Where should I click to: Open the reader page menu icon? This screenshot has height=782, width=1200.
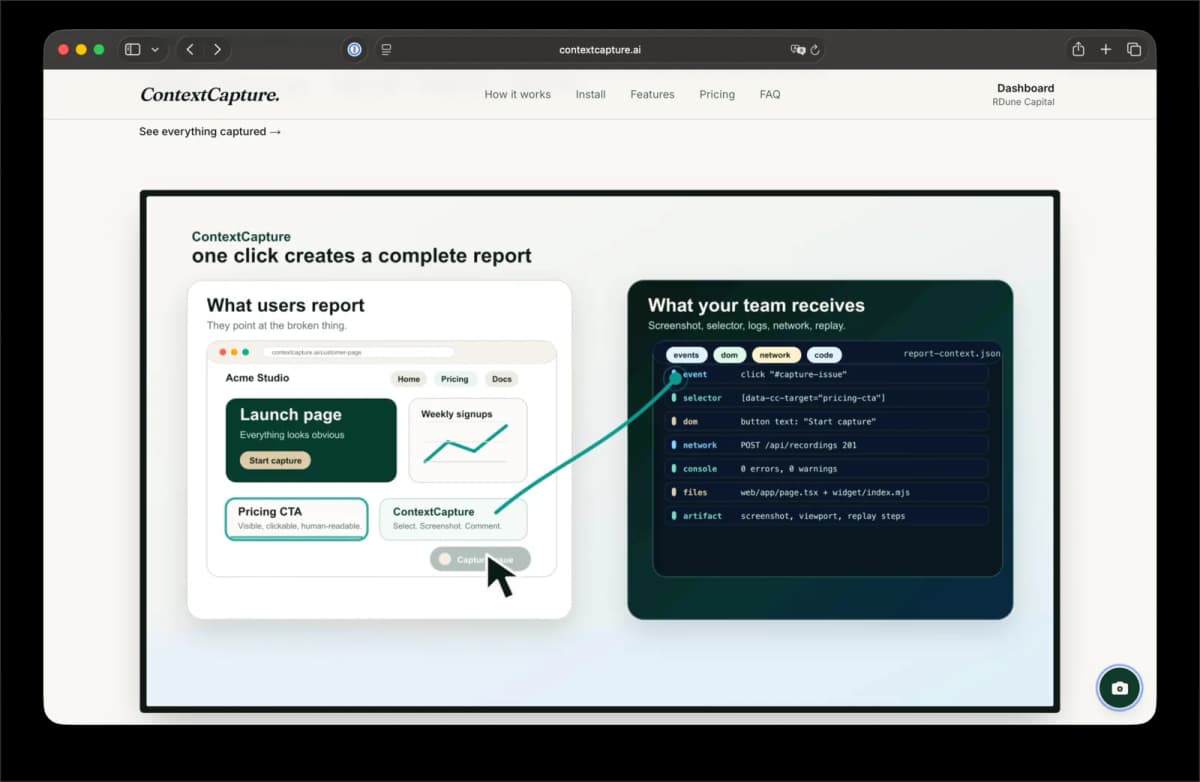(x=386, y=49)
